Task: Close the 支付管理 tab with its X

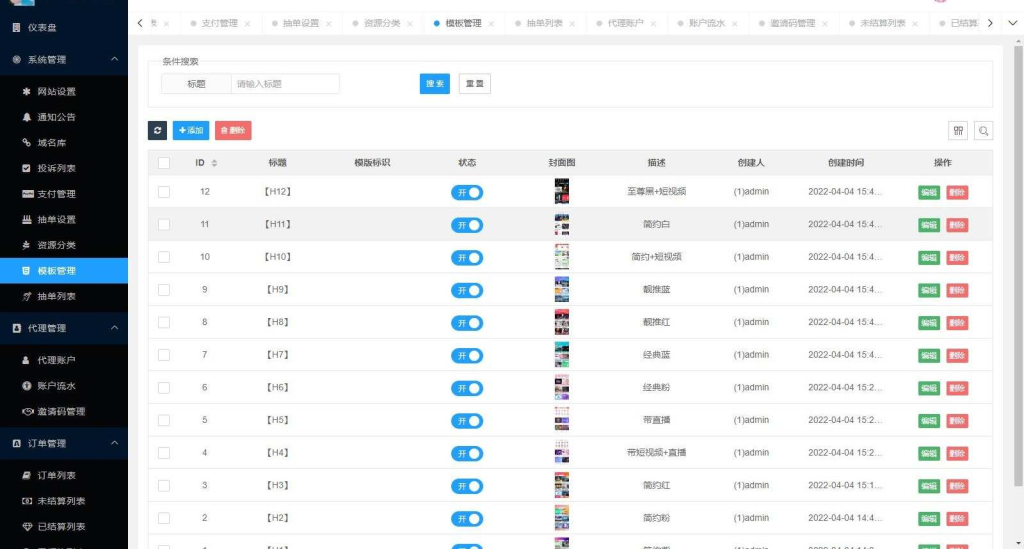Action: point(248,24)
